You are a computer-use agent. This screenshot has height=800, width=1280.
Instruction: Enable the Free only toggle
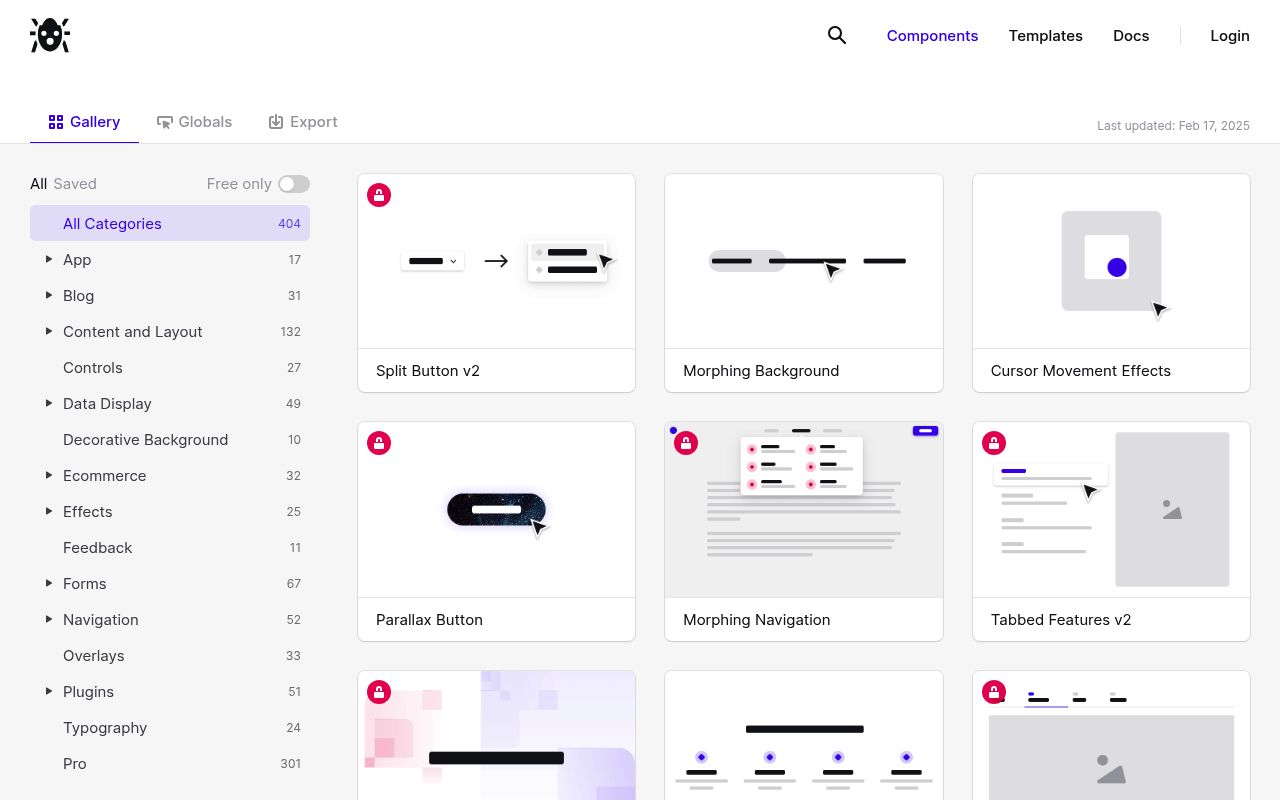coord(294,184)
